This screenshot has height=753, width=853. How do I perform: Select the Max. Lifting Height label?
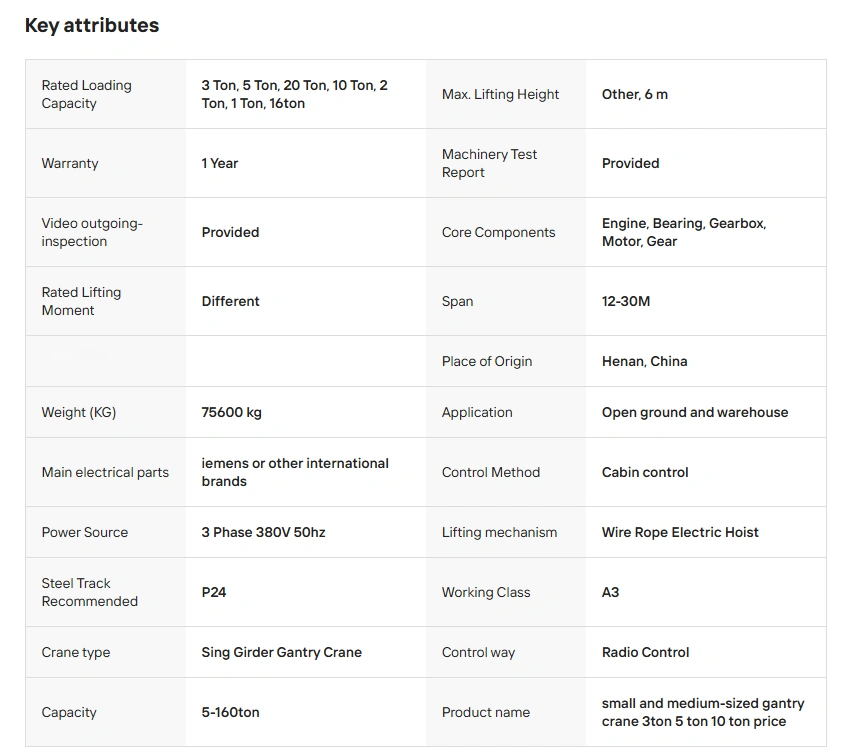[x=500, y=94]
